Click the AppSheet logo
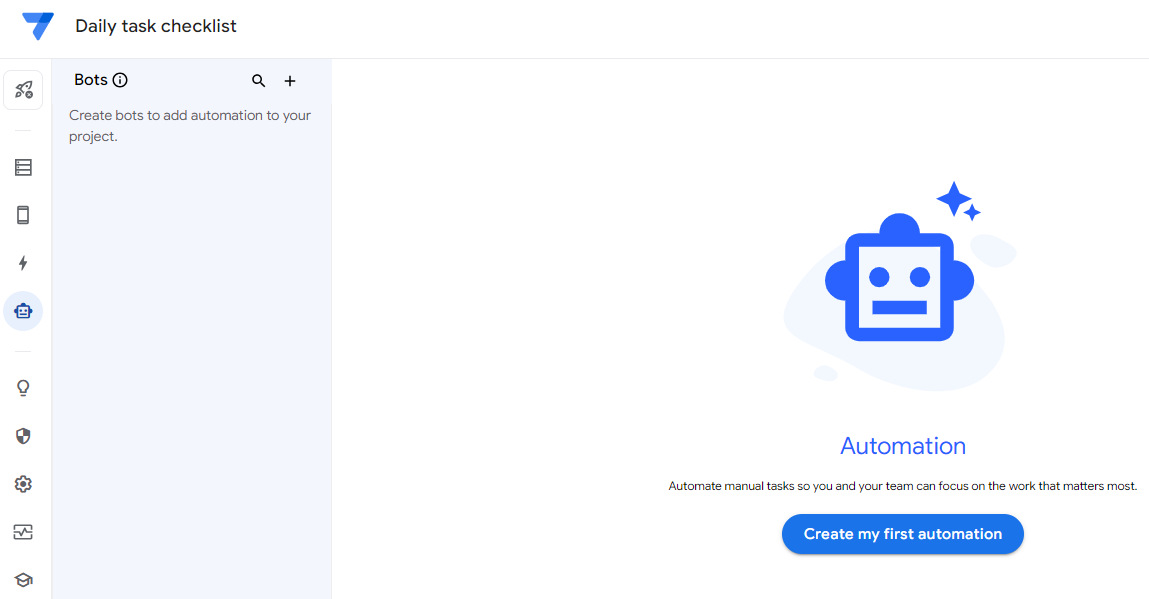 point(37,27)
